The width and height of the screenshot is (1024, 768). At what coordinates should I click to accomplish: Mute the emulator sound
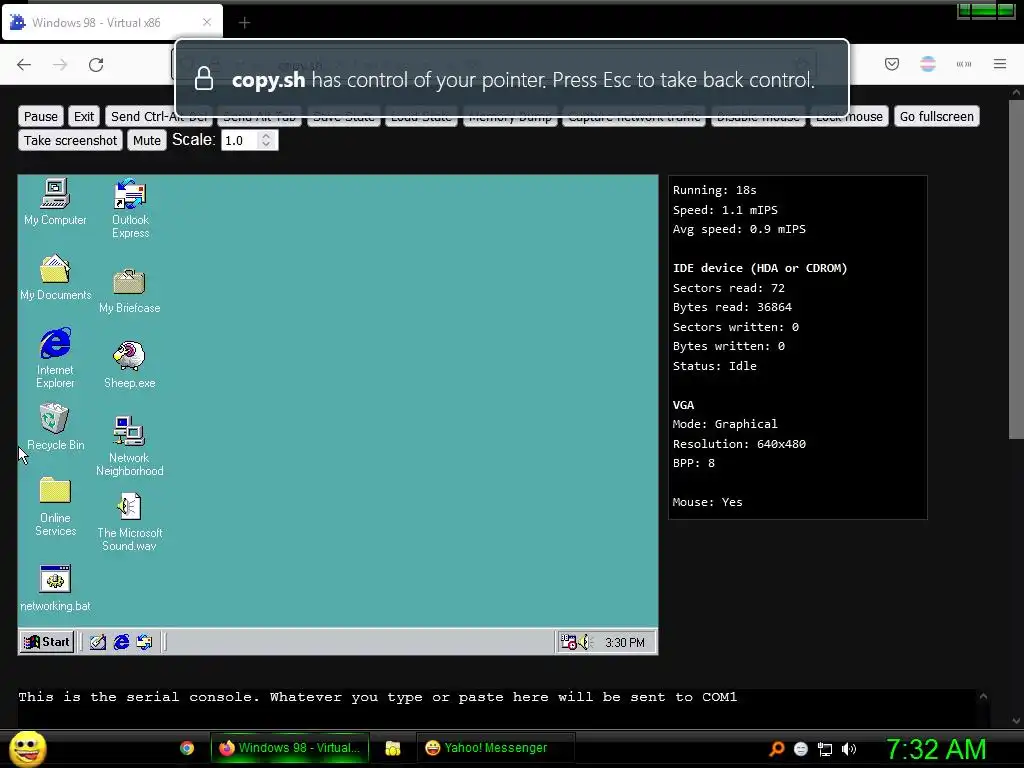147,140
